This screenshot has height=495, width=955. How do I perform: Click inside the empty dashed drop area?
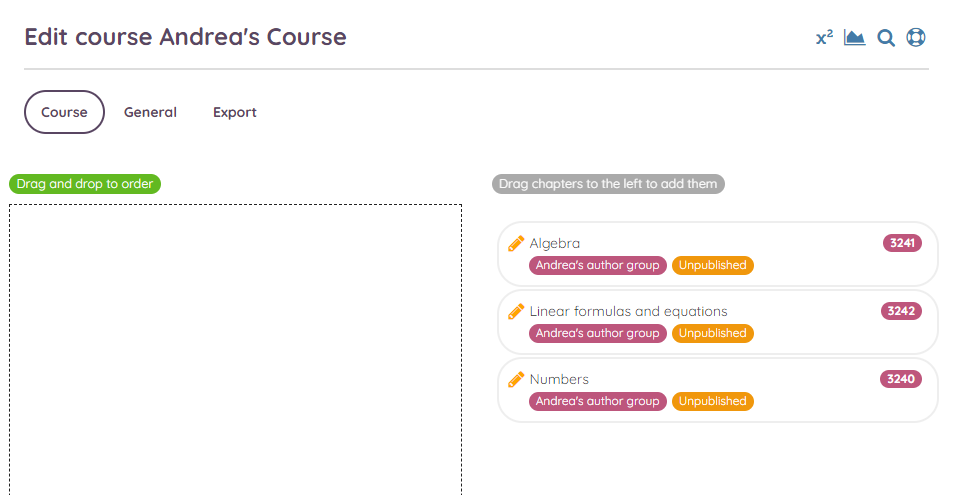(x=235, y=350)
